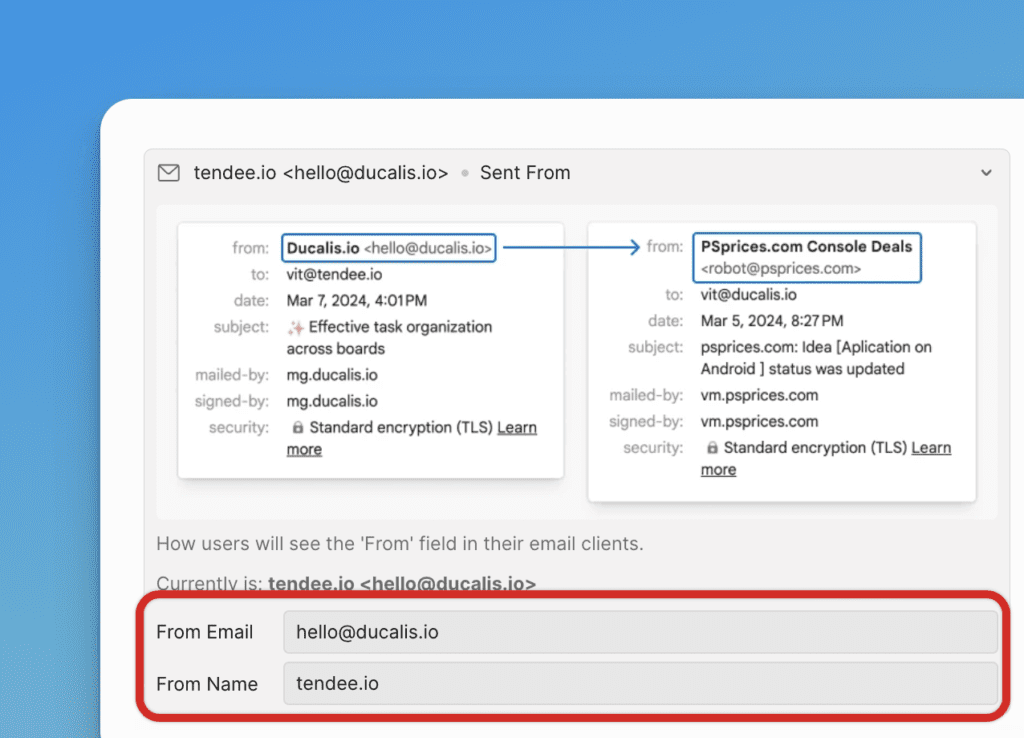Click the envelope icon beside tendee.io
Screen dimensions: 1024x738
[x=168, y=172]
